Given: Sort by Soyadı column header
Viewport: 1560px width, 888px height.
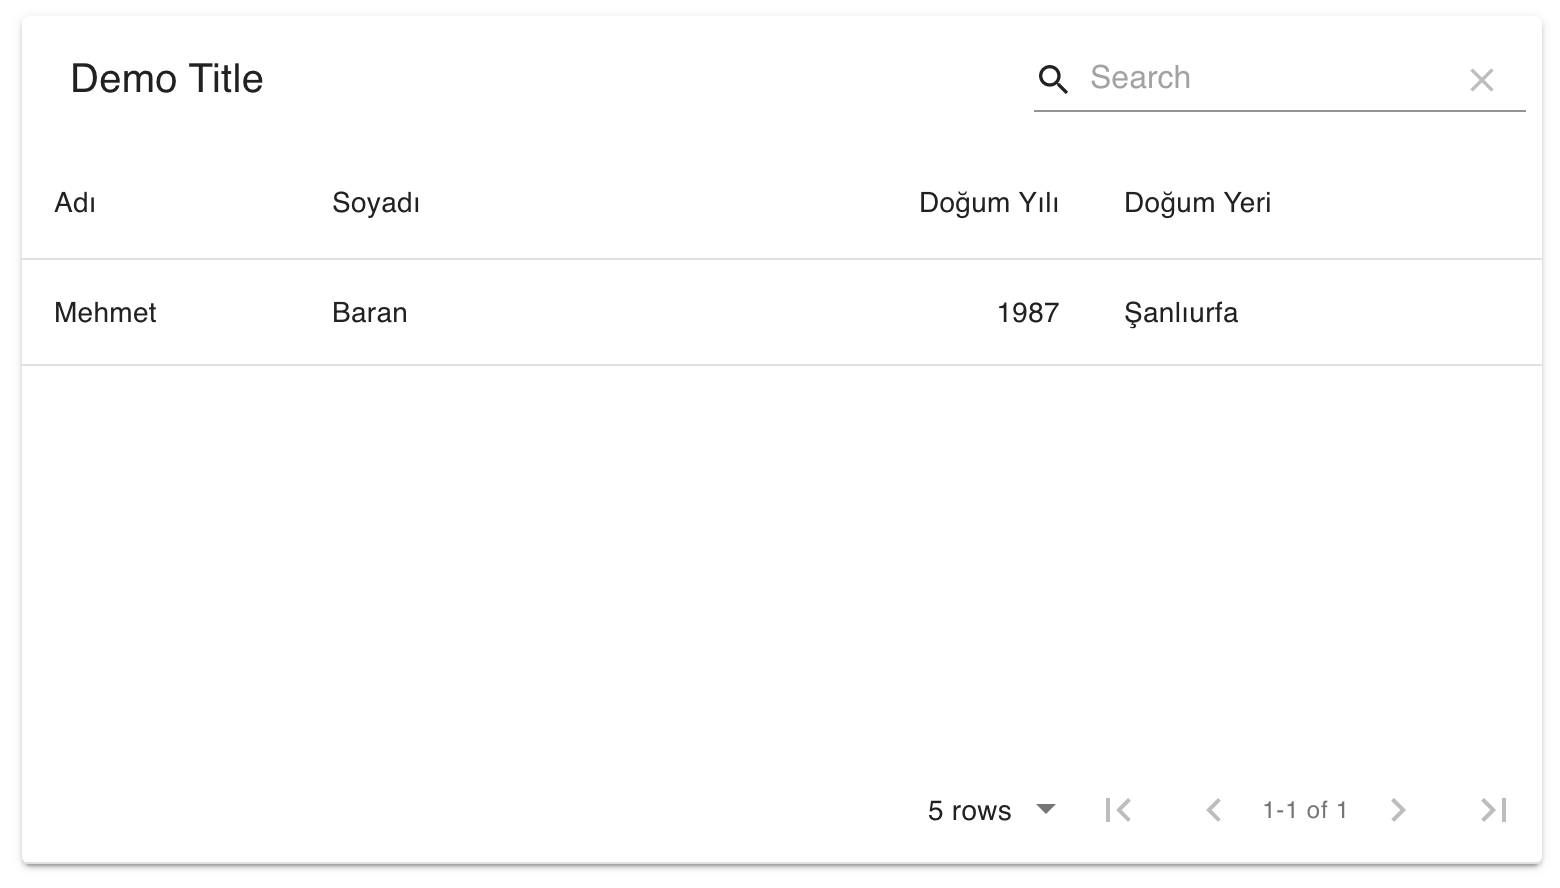Looking at the screenshot, I should (x=376, y=203).
